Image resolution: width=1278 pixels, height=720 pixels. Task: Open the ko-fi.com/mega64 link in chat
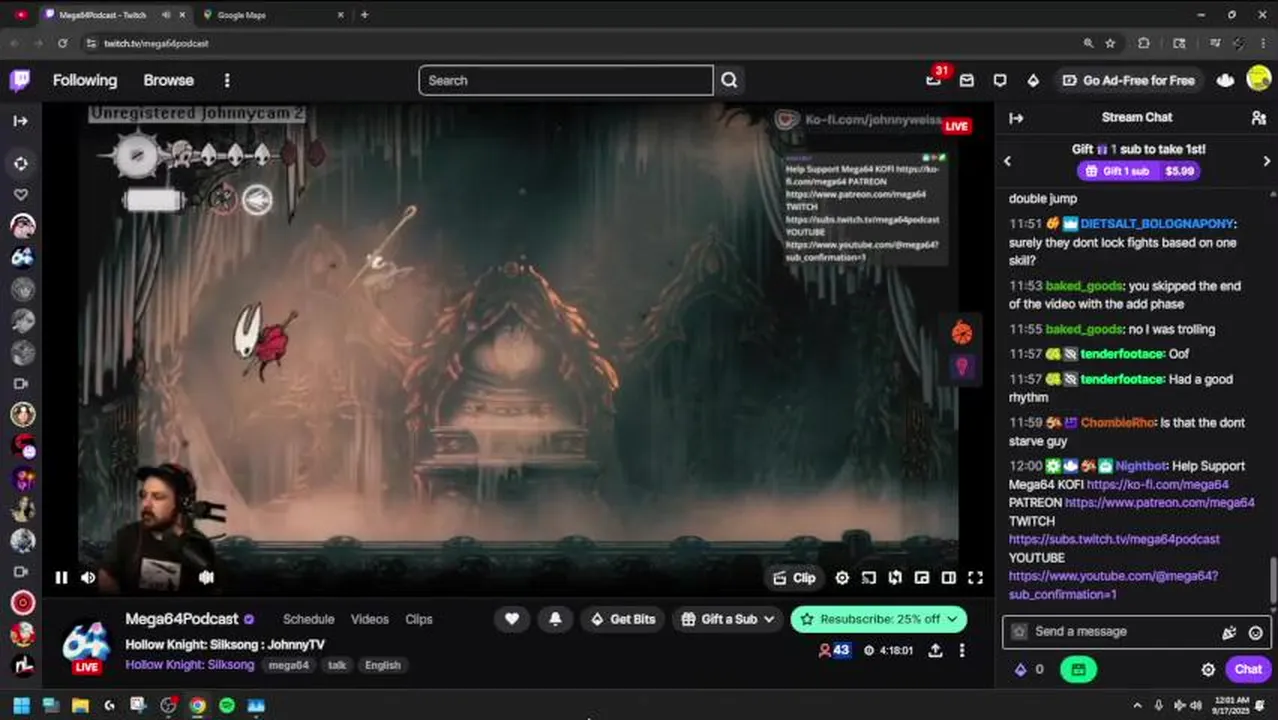click(1157, 484)
